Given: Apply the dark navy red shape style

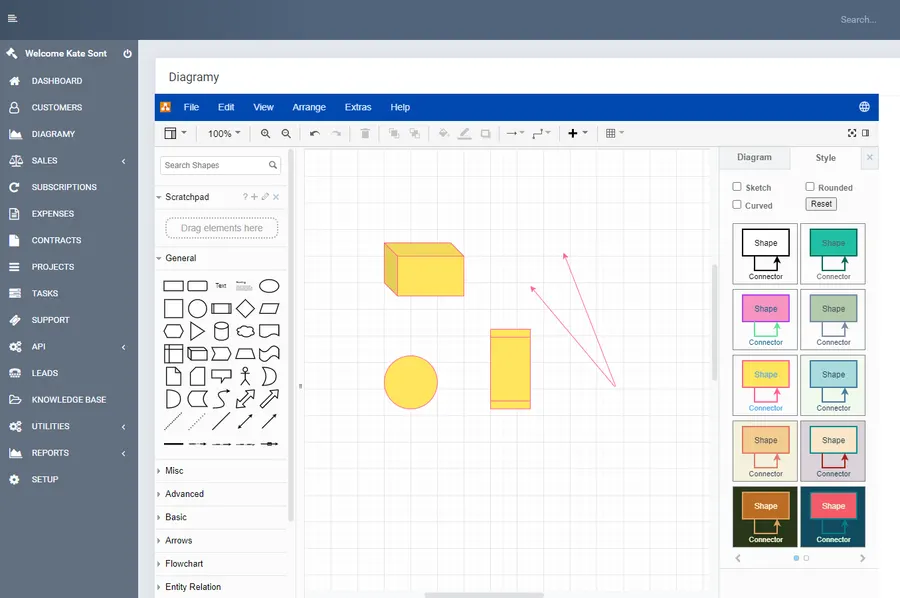Looking at the screenshot, I should (x=833, y=517).
